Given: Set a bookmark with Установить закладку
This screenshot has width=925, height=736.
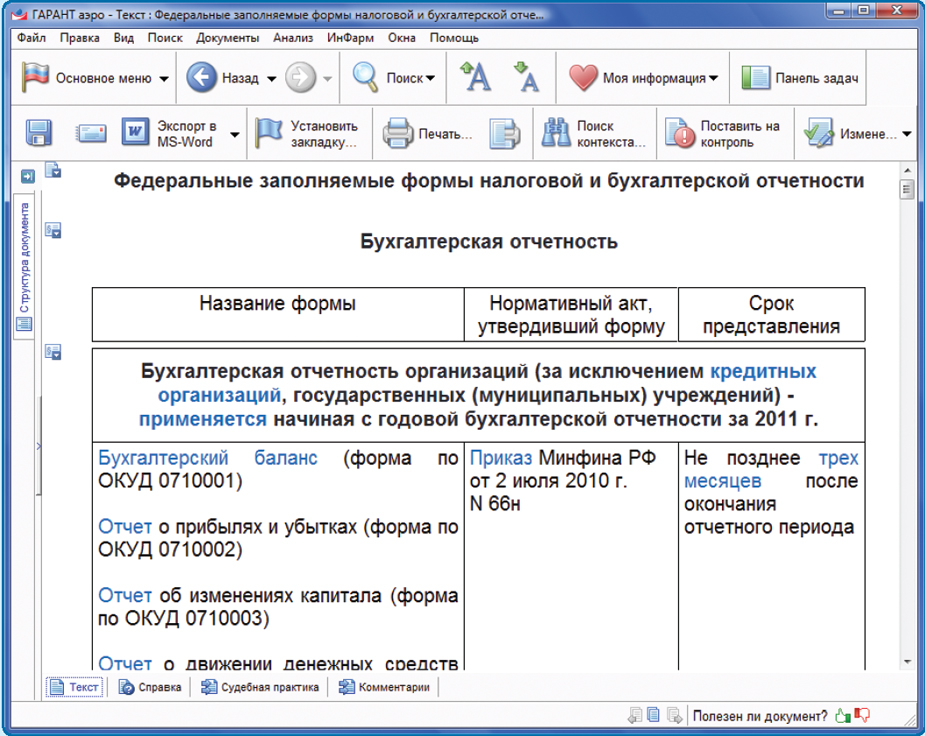Looking at the screenshot, I should [307, 134].
